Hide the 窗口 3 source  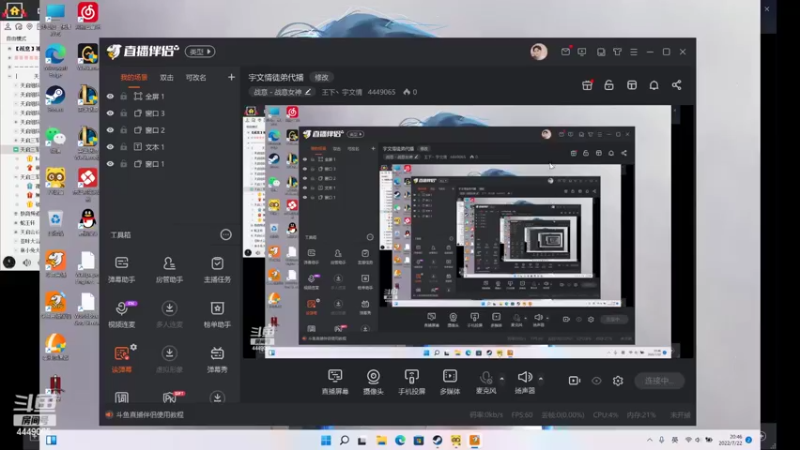coord(110,113)
